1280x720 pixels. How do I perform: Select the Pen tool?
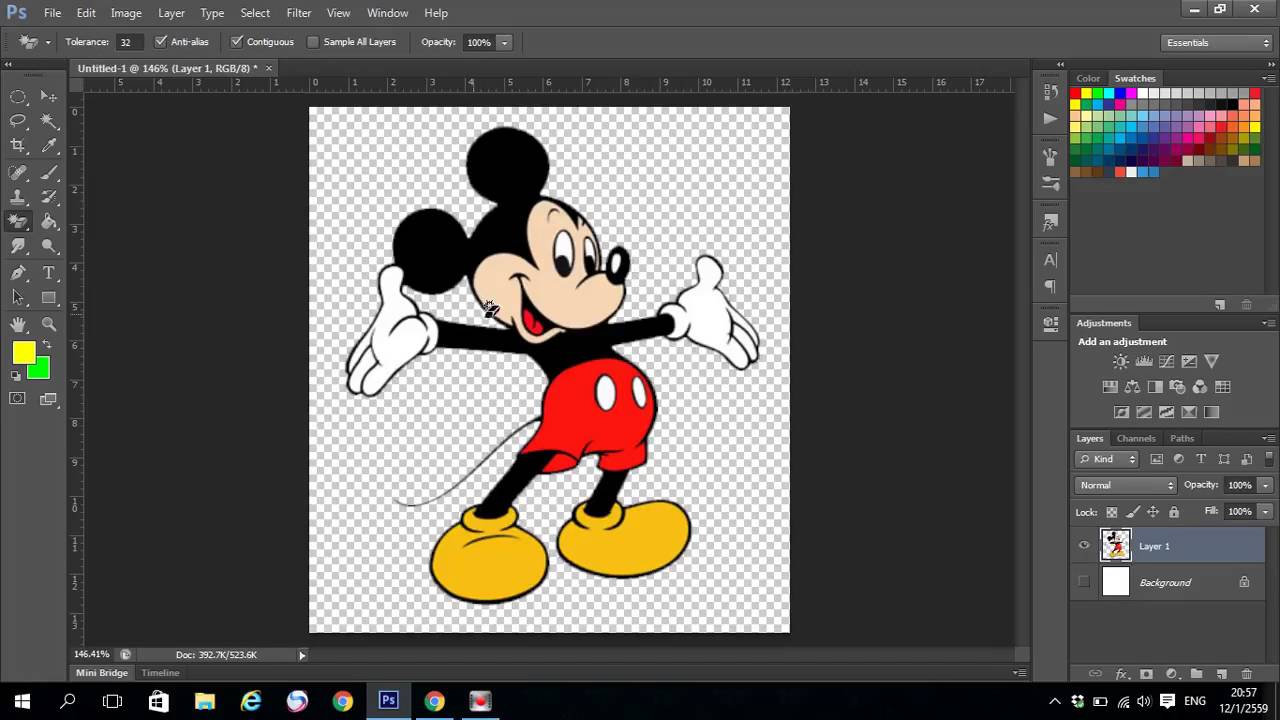tap(18, 273)
